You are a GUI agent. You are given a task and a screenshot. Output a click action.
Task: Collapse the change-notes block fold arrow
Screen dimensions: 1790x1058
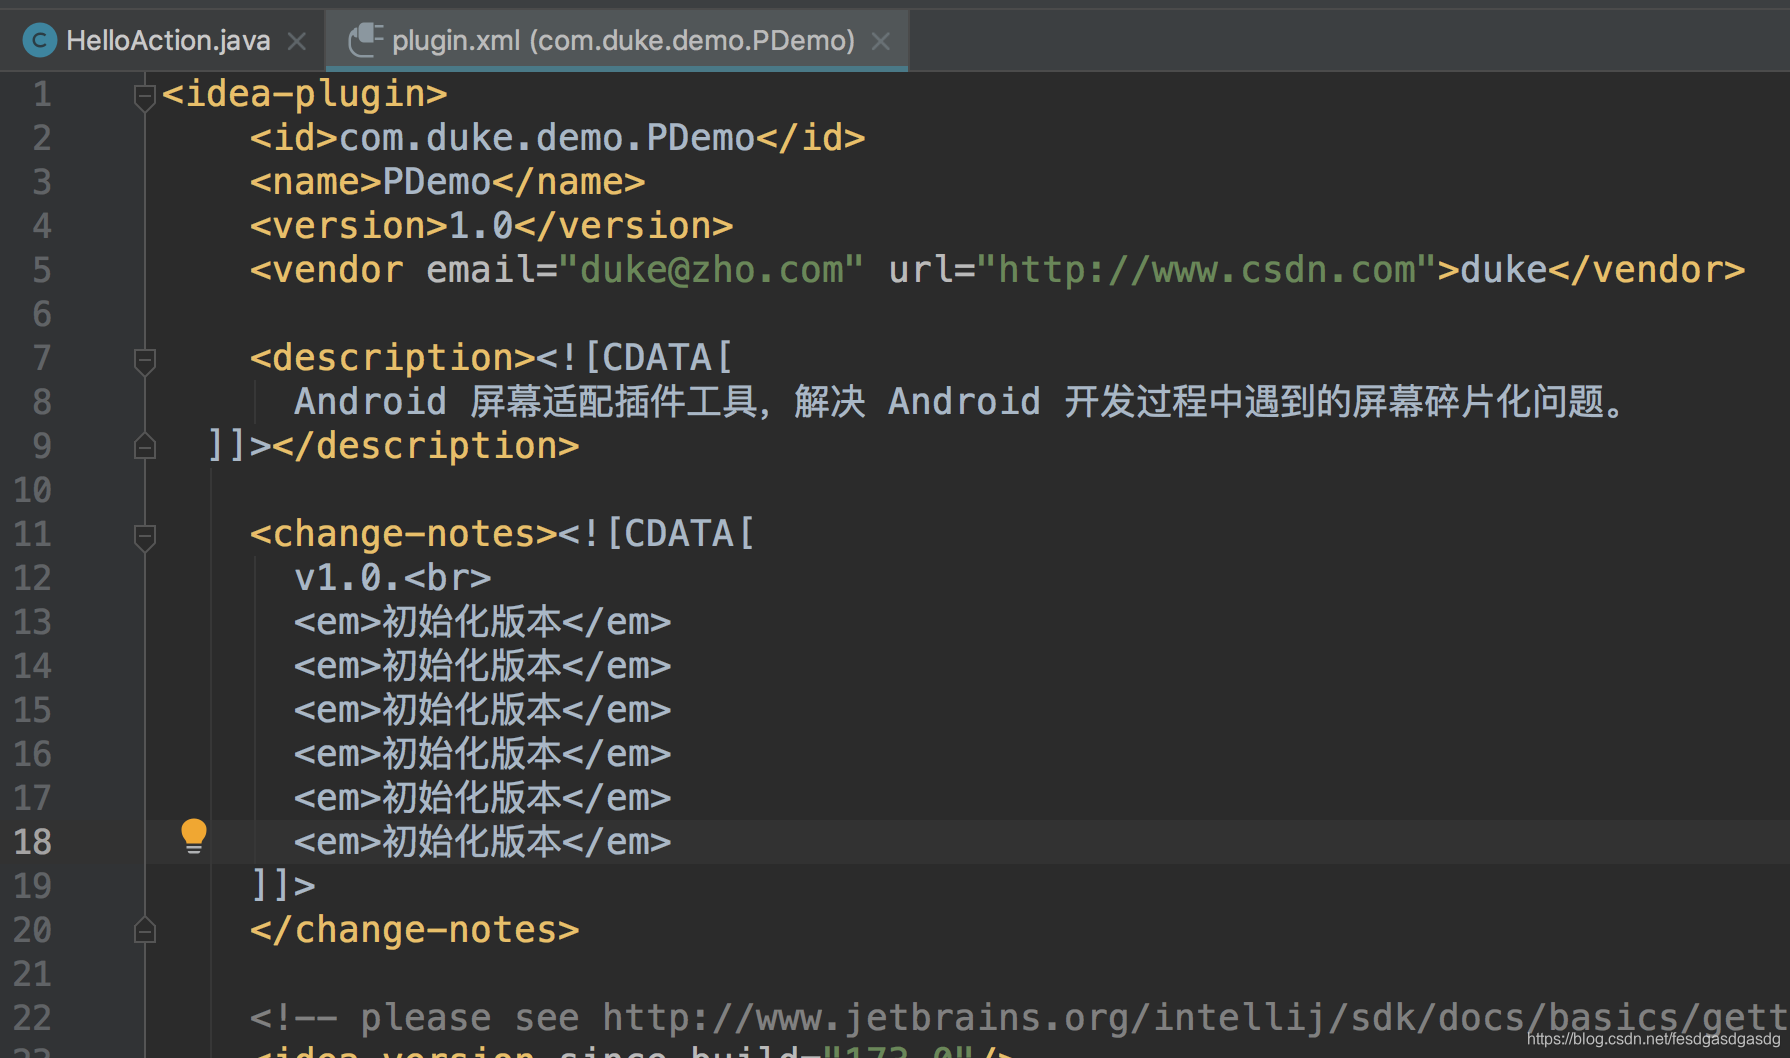coord(144,537)
